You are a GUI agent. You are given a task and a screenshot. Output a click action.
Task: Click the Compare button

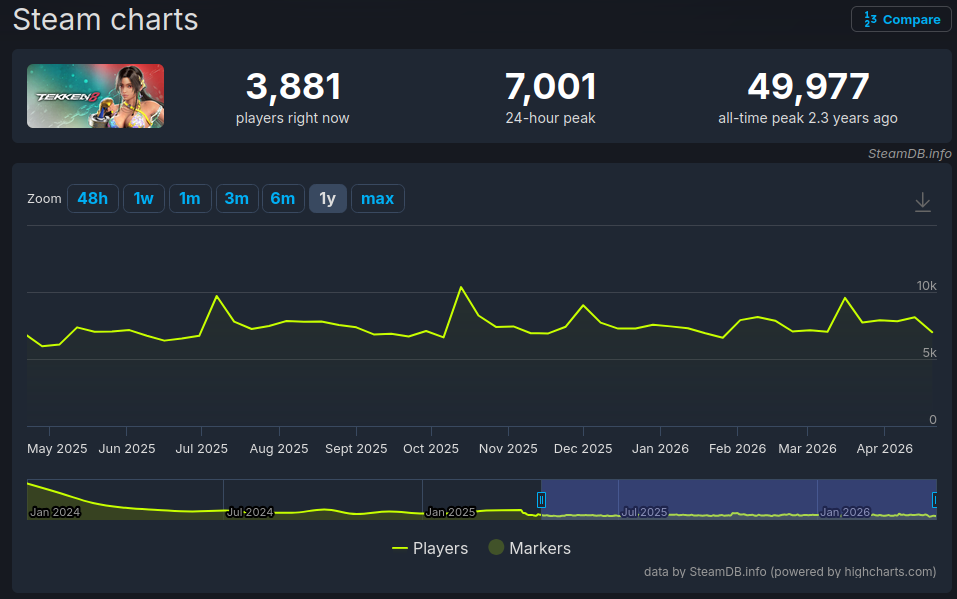[901, 20]
